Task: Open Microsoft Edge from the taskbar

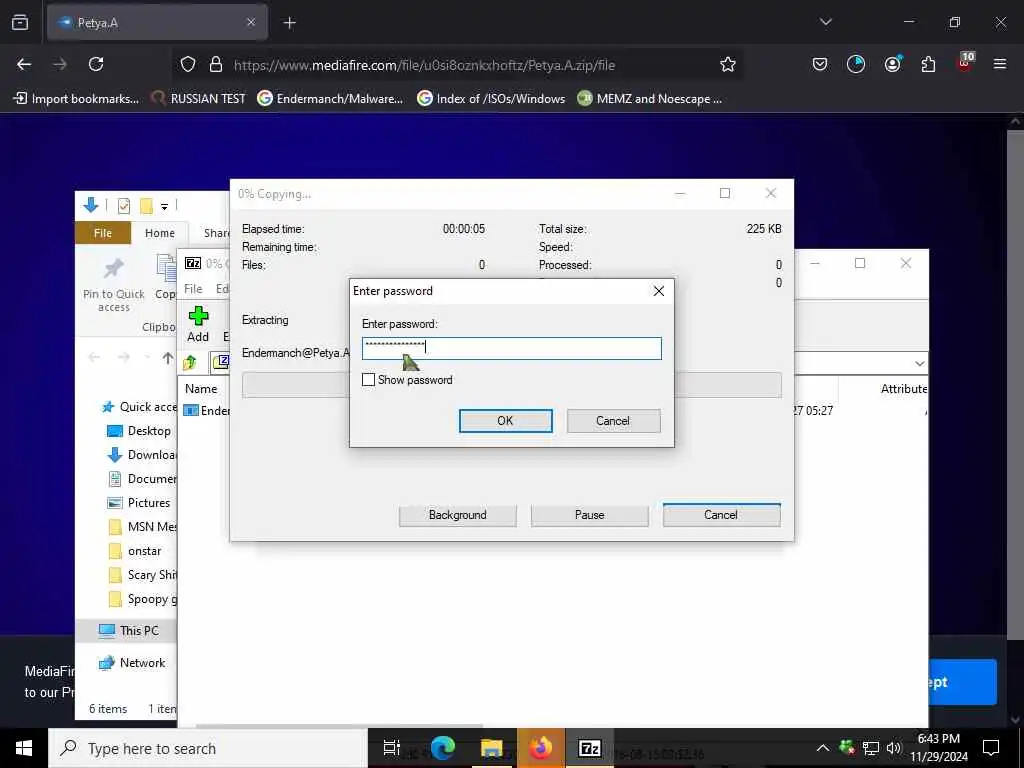Action: (442, 748)
